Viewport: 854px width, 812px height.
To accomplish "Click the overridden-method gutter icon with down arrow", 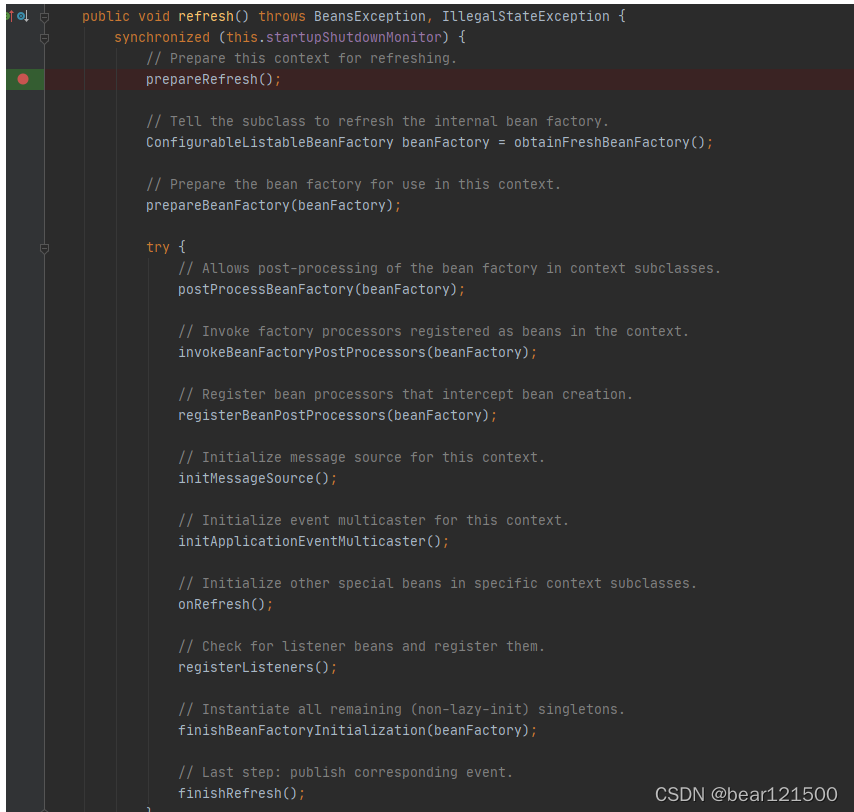I will coord(23,16).
